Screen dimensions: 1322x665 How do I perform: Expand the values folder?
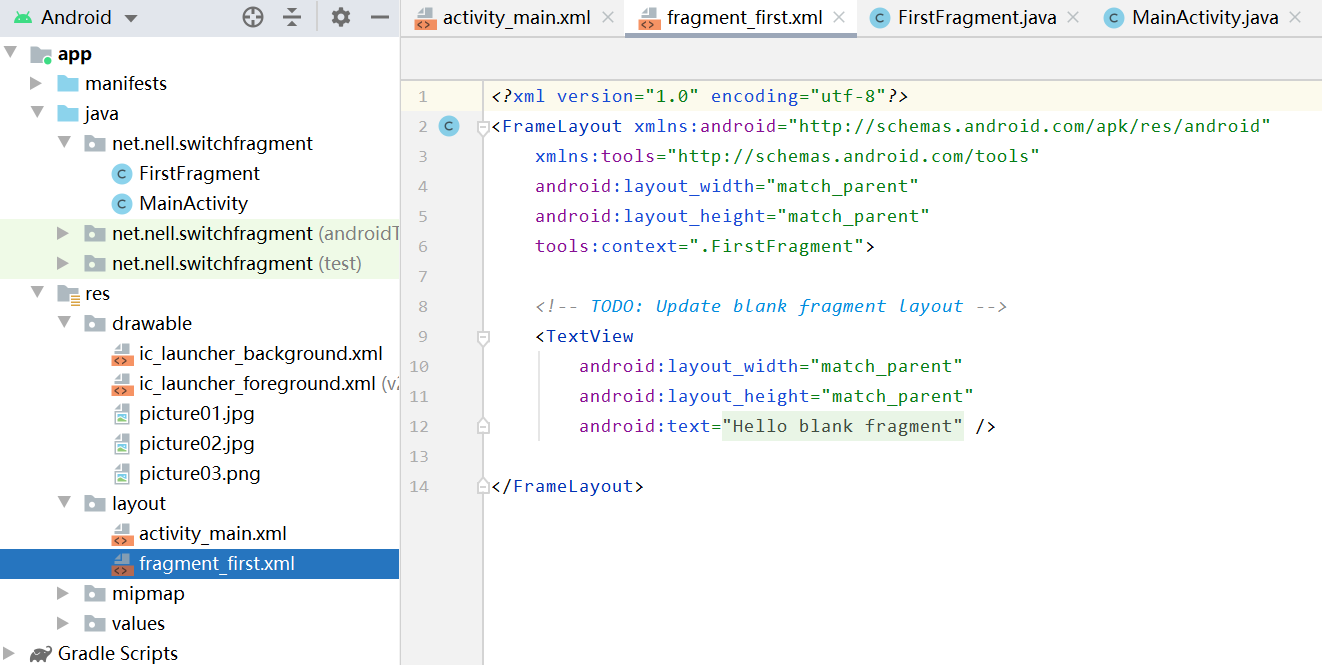(64, 624)
